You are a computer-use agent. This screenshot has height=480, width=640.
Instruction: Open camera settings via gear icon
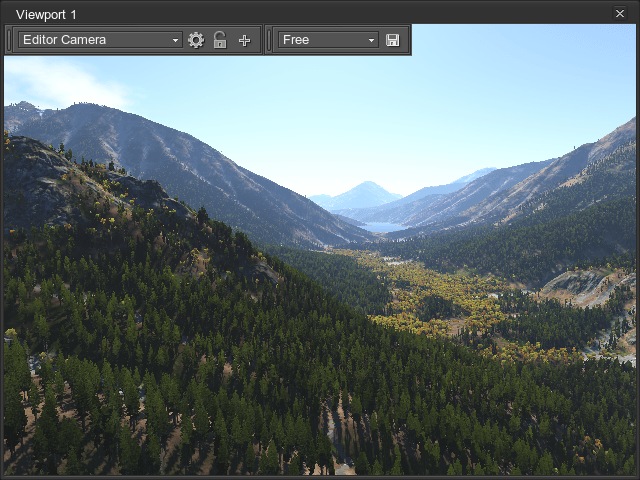(x=196, y=40)
